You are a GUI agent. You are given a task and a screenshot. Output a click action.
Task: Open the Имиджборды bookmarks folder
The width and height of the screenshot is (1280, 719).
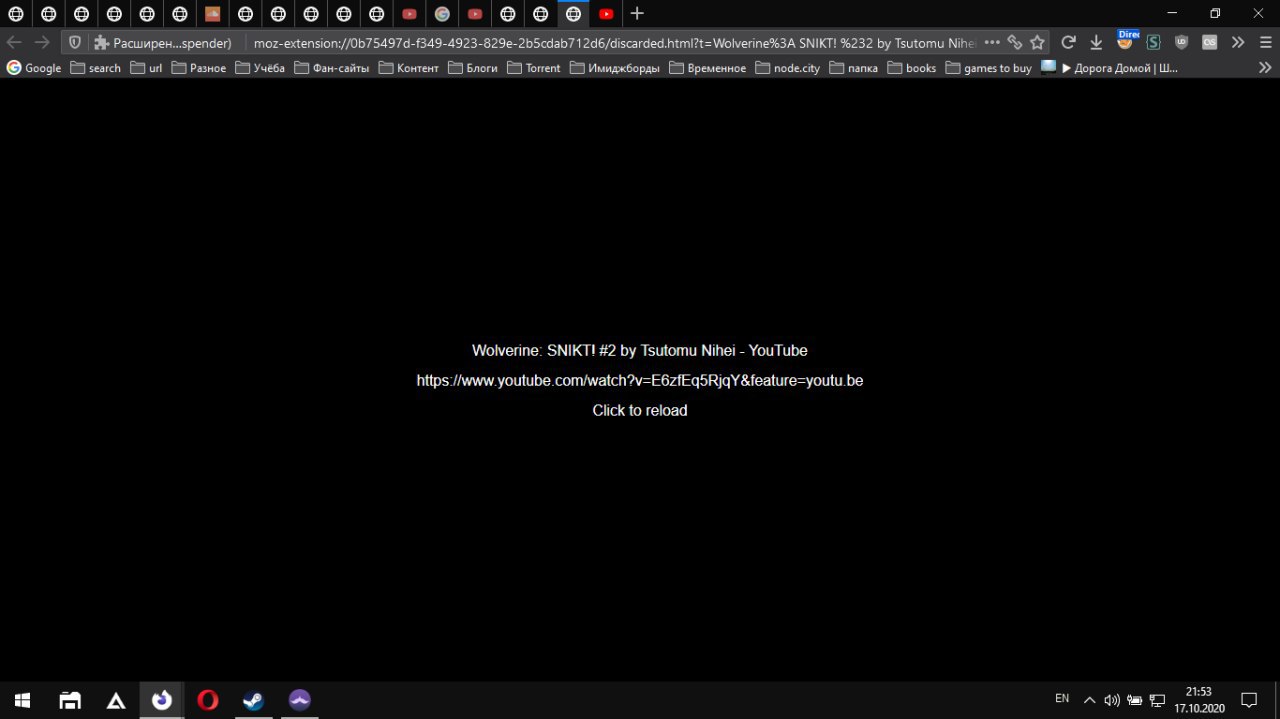615,68
